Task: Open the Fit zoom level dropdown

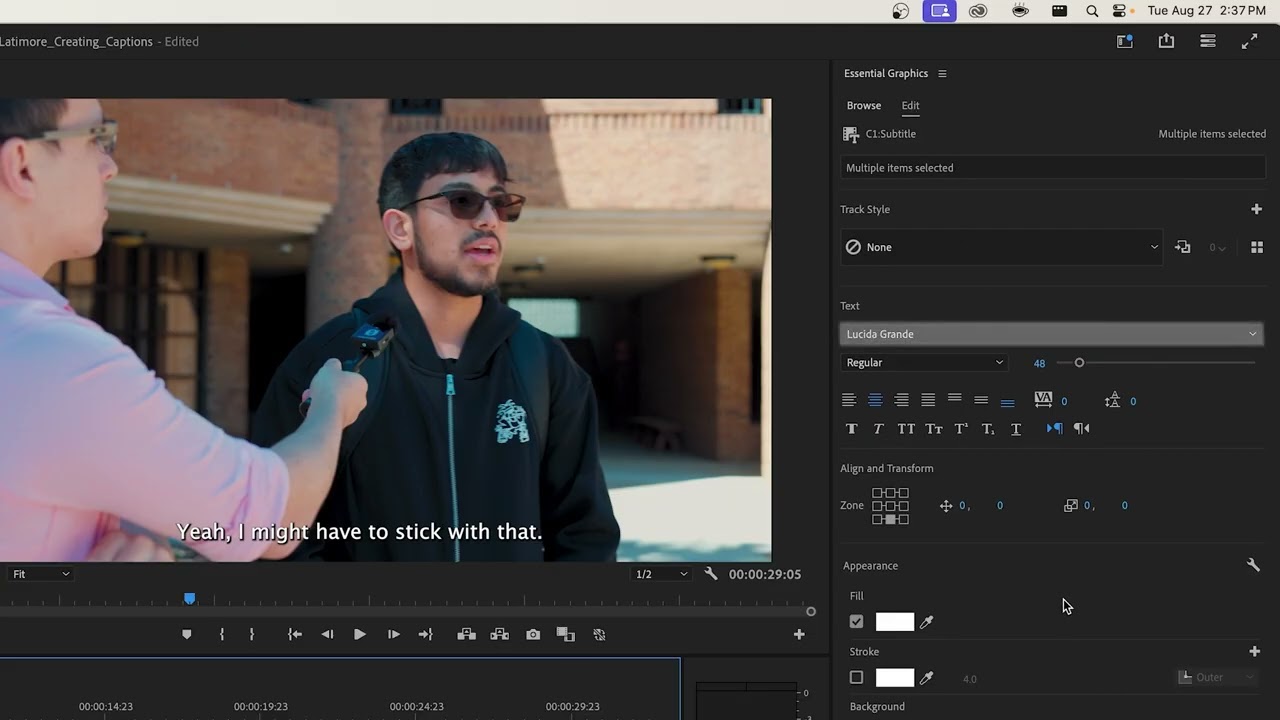Action: (x=40, y=574)
